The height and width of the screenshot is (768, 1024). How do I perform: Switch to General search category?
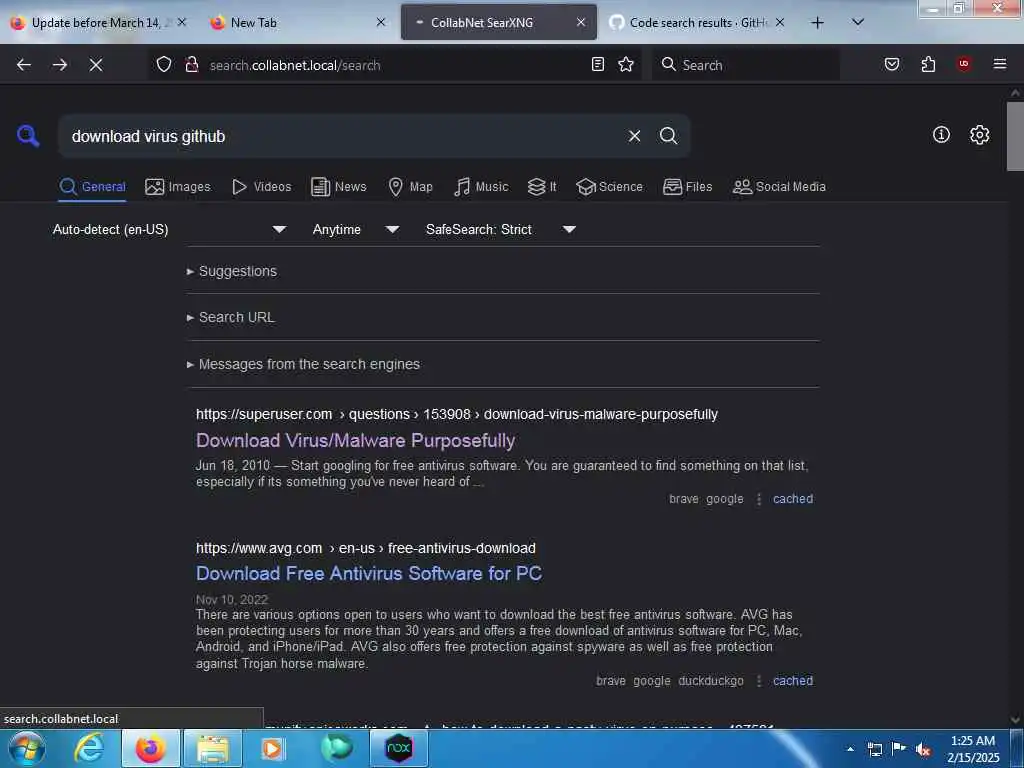coord(92,187)
